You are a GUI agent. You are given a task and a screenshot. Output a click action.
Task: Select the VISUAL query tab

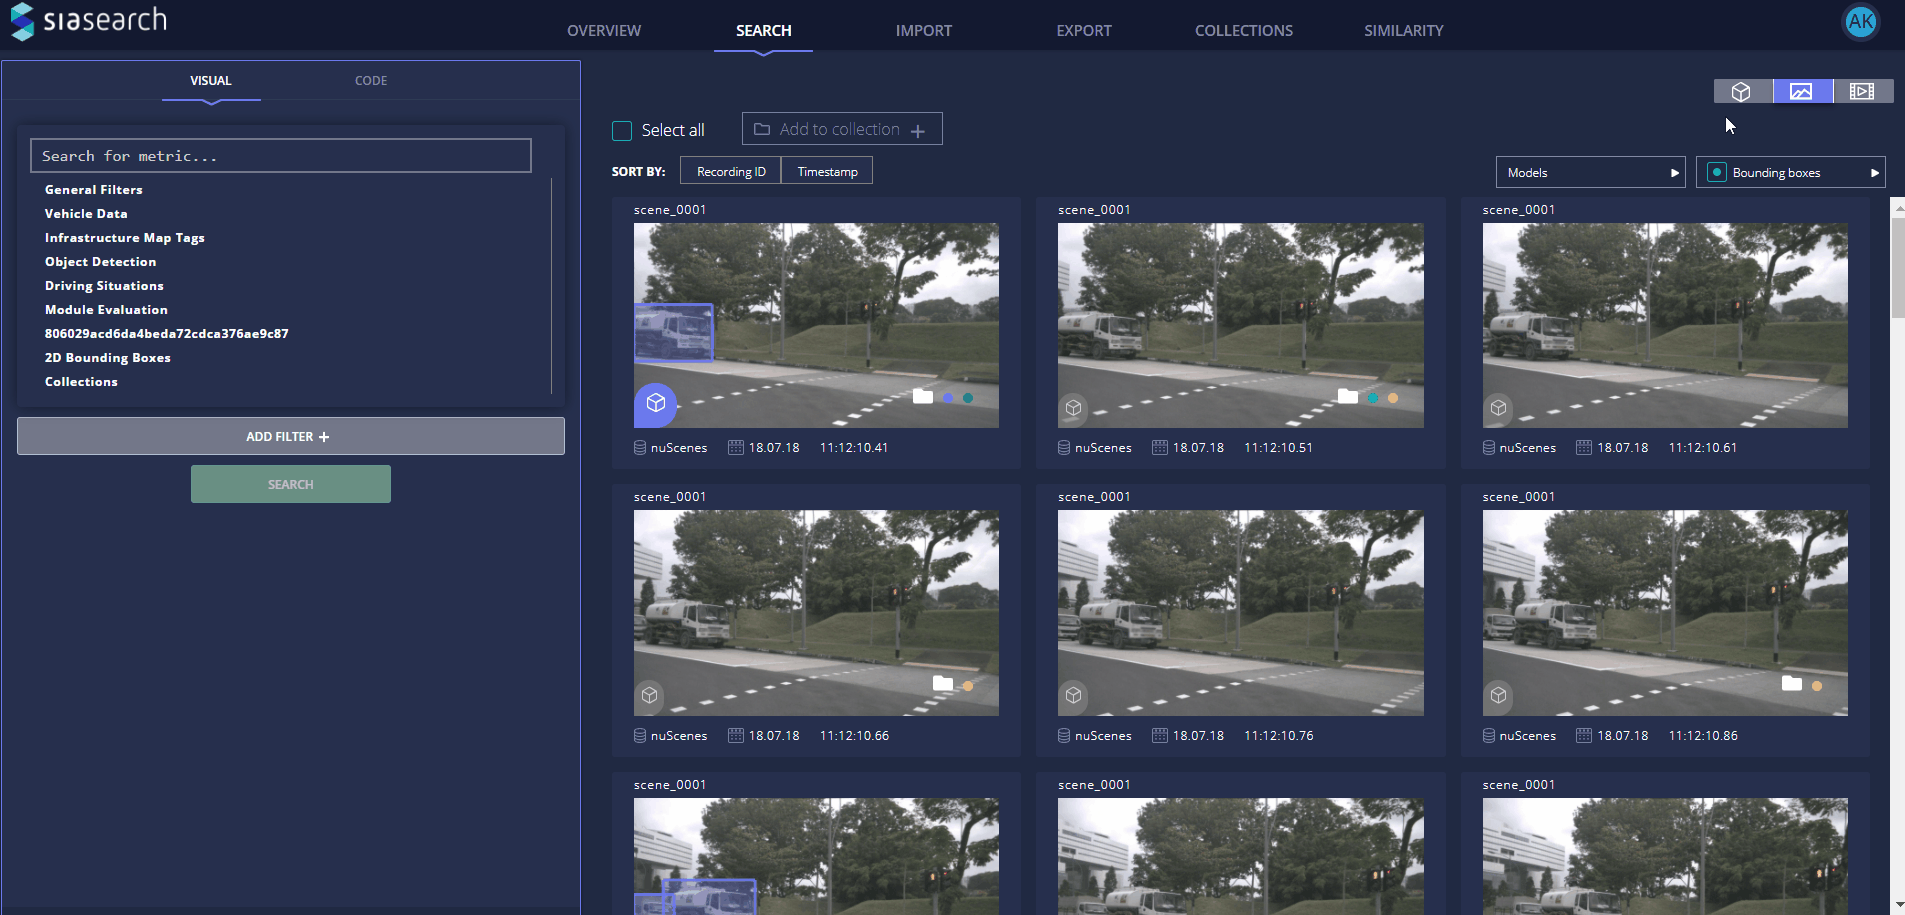211,81
